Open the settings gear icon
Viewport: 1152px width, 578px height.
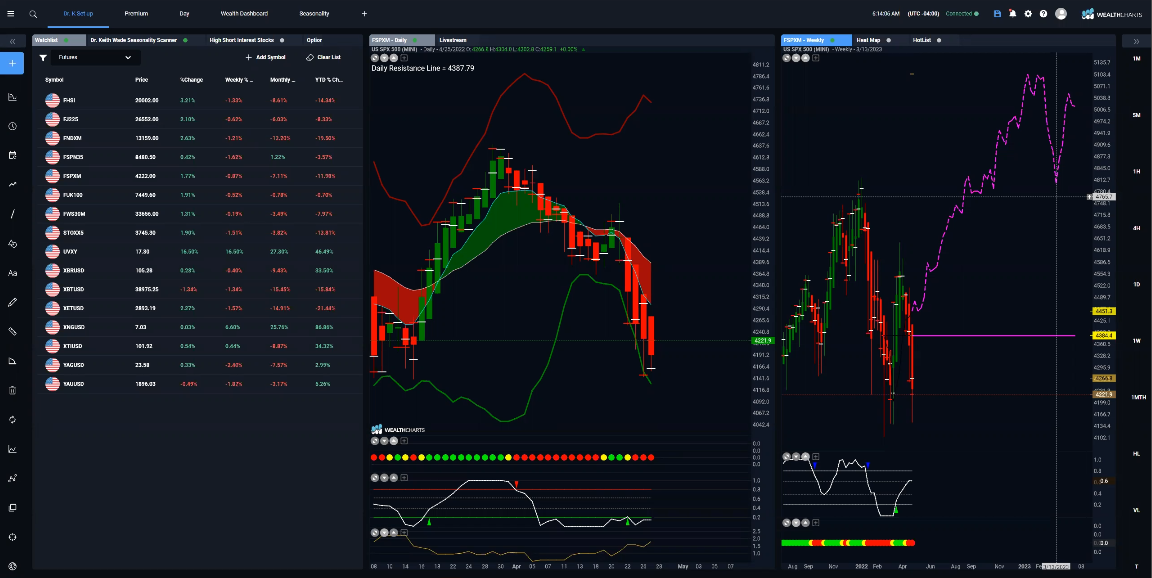pos(1028,13)
